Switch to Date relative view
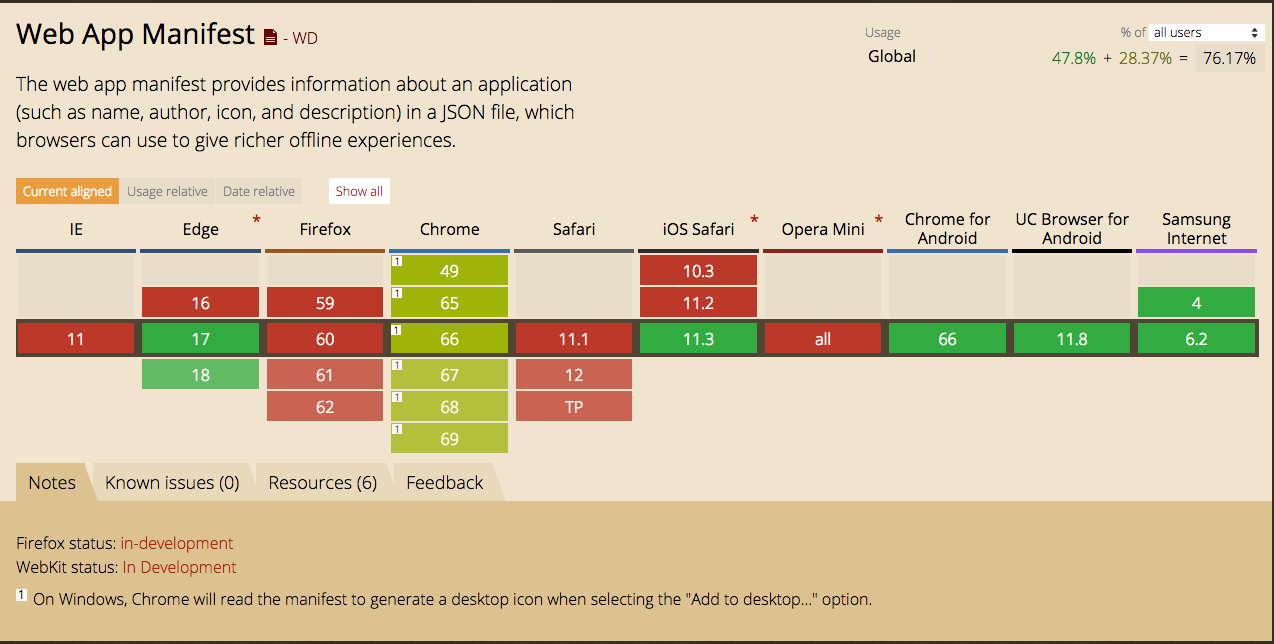This screenshot has width=1274, height=644. click(x=259, y=191)
